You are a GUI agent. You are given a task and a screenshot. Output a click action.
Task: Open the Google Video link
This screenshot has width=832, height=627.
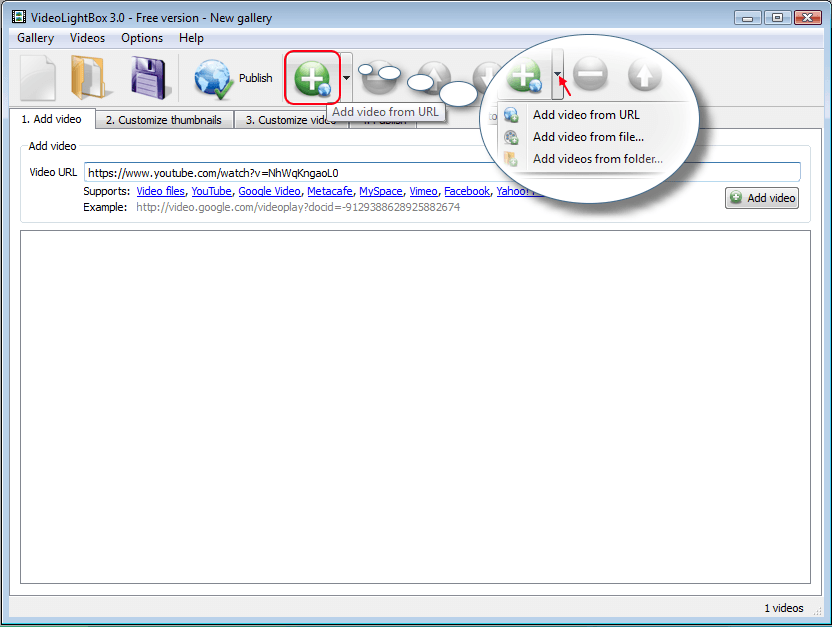point(269,191)
